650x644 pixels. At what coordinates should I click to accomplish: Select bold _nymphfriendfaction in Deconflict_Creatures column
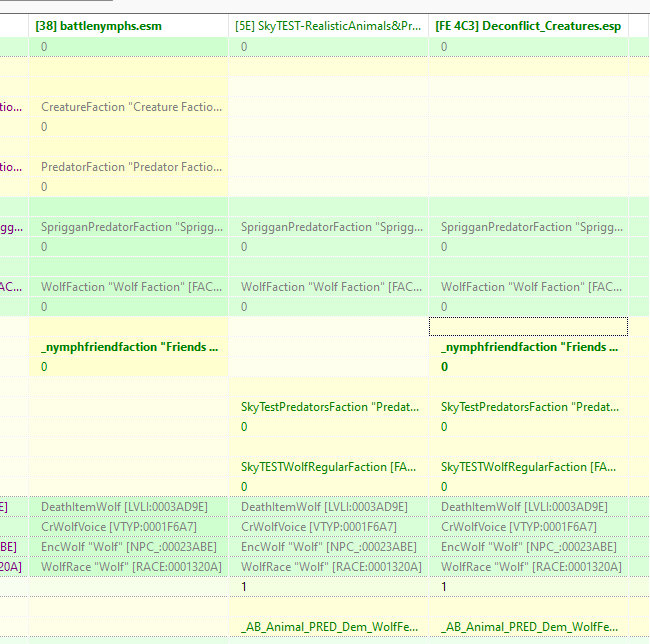tap(529, 347)
